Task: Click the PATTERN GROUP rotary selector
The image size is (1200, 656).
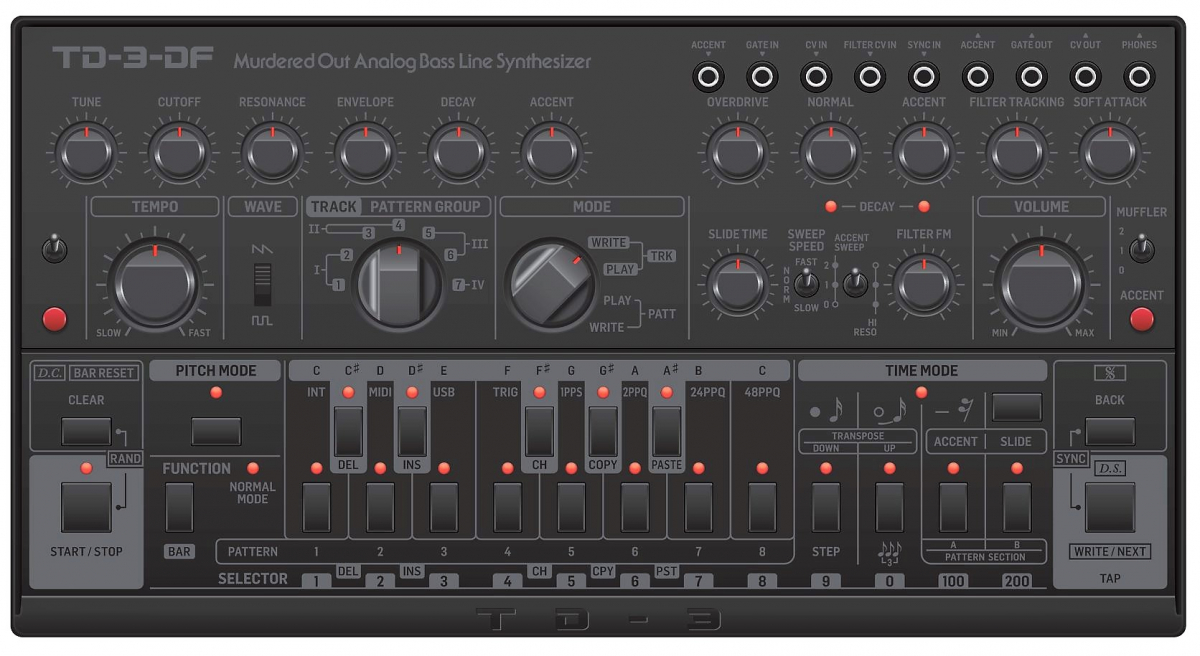Action: click(397, 285)
